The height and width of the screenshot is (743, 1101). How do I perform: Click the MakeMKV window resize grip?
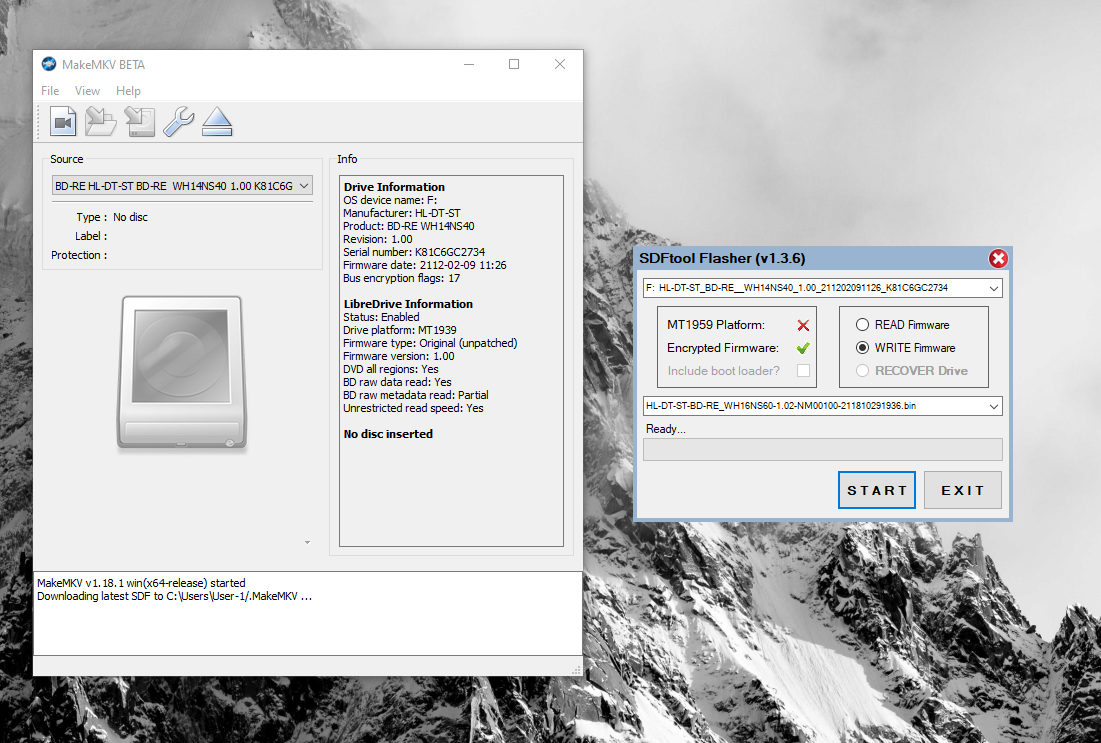click(x=576, y=671)
